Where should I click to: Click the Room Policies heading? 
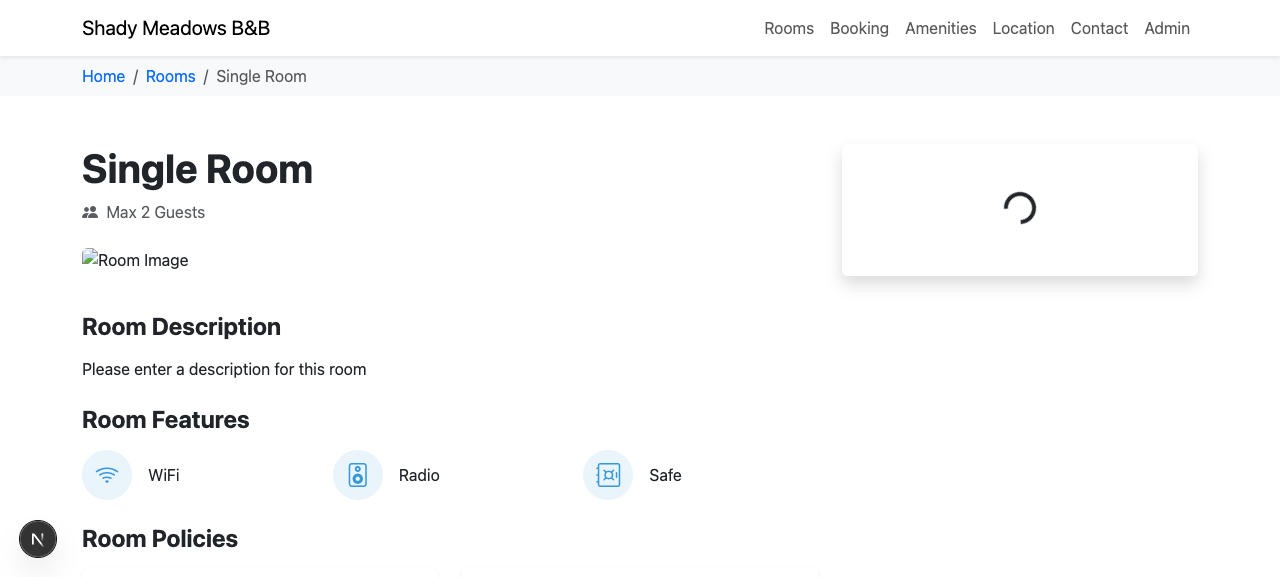pyautogui.click(x=160, y=539)
